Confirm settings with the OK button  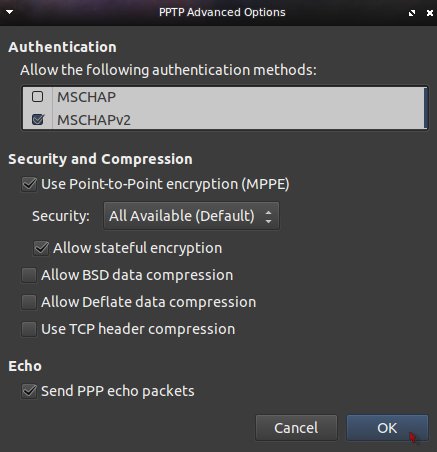387,428
